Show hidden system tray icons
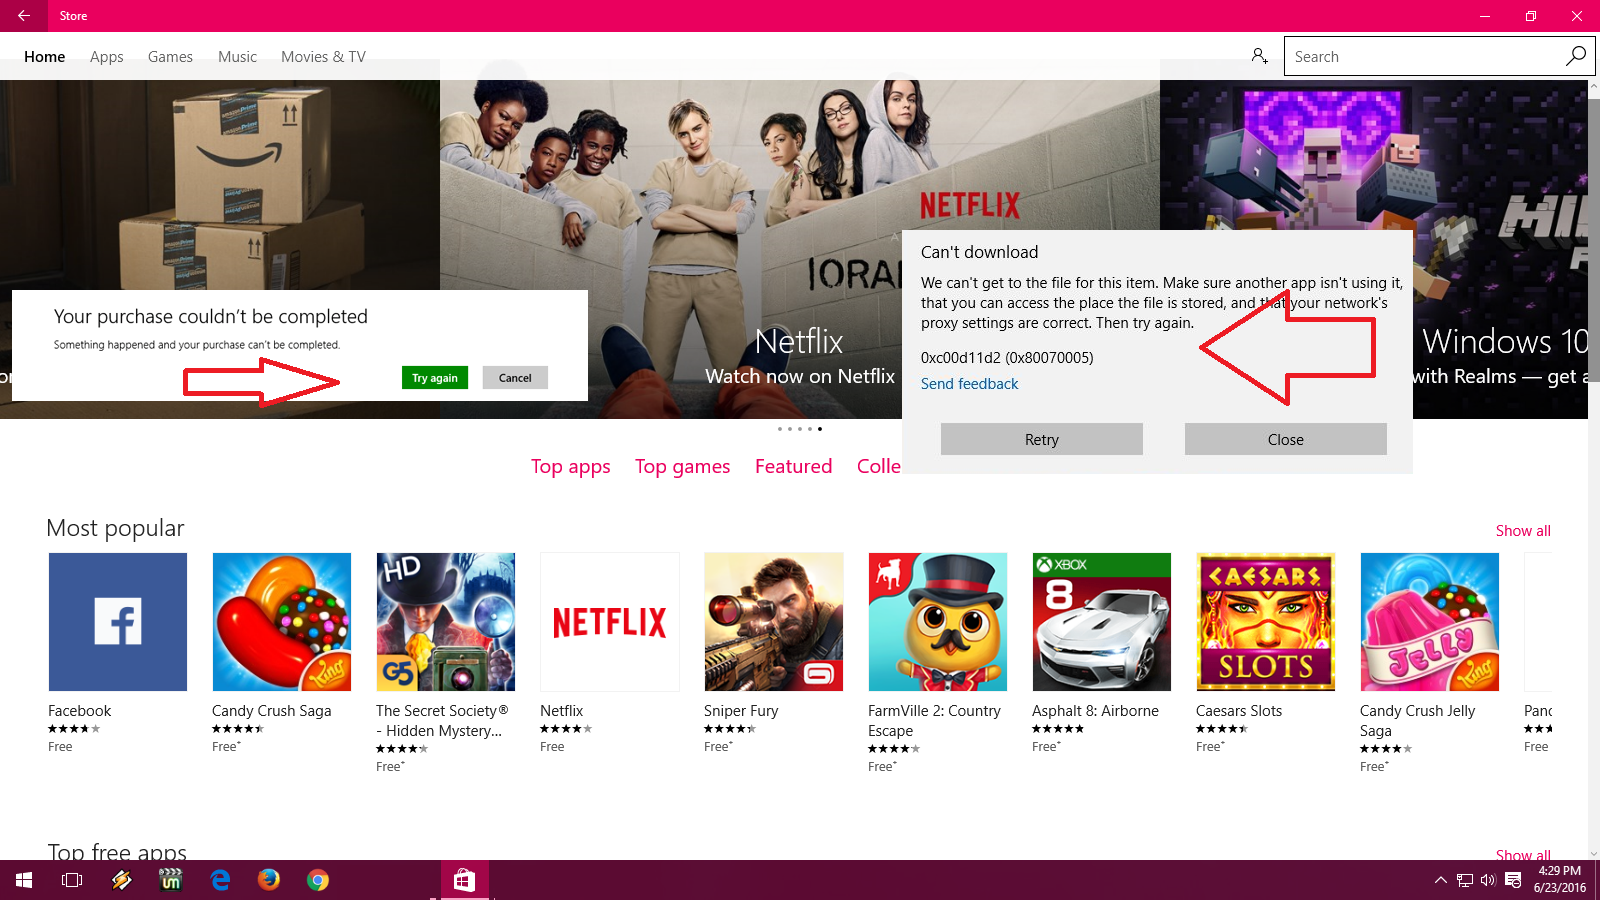This screenshot has height=900, width=1600. pos(1440,880)
